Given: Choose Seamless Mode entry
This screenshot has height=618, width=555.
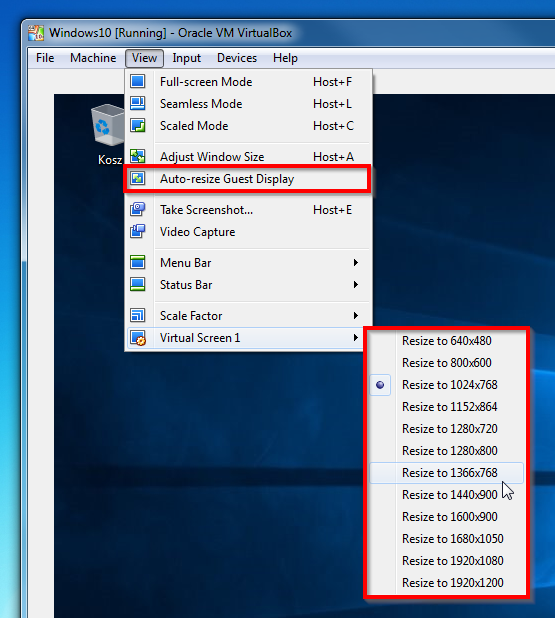Looking at the screenshot, I should point(248,104).
